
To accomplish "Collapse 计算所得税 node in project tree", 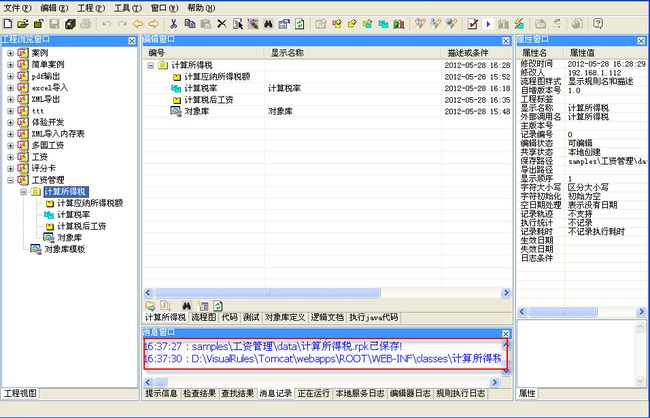I will coord(24,192).
